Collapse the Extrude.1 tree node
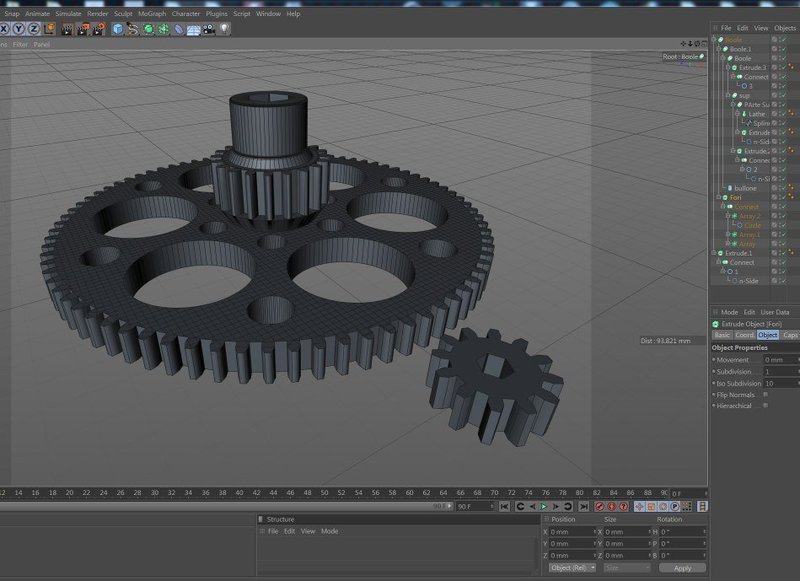The width and height of the screenshot is (800, 581). point(714,253)
